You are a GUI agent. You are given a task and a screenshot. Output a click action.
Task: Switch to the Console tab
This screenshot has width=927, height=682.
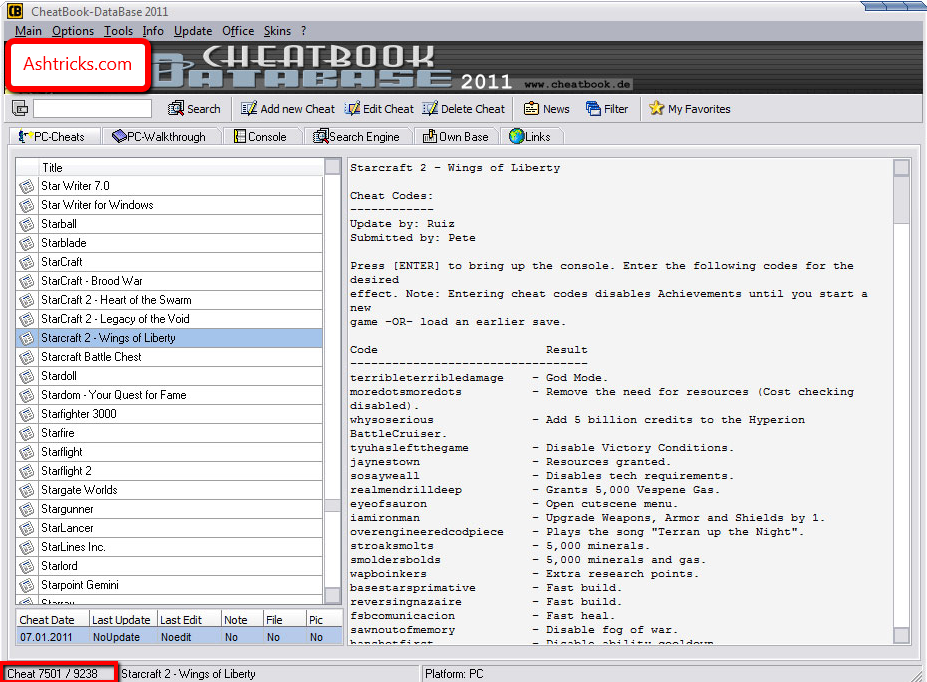pyautogui.click(x=262, y=136)
